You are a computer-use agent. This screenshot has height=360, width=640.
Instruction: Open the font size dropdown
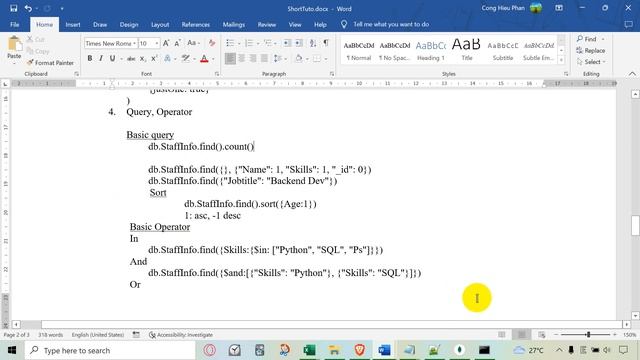(157, 43)
